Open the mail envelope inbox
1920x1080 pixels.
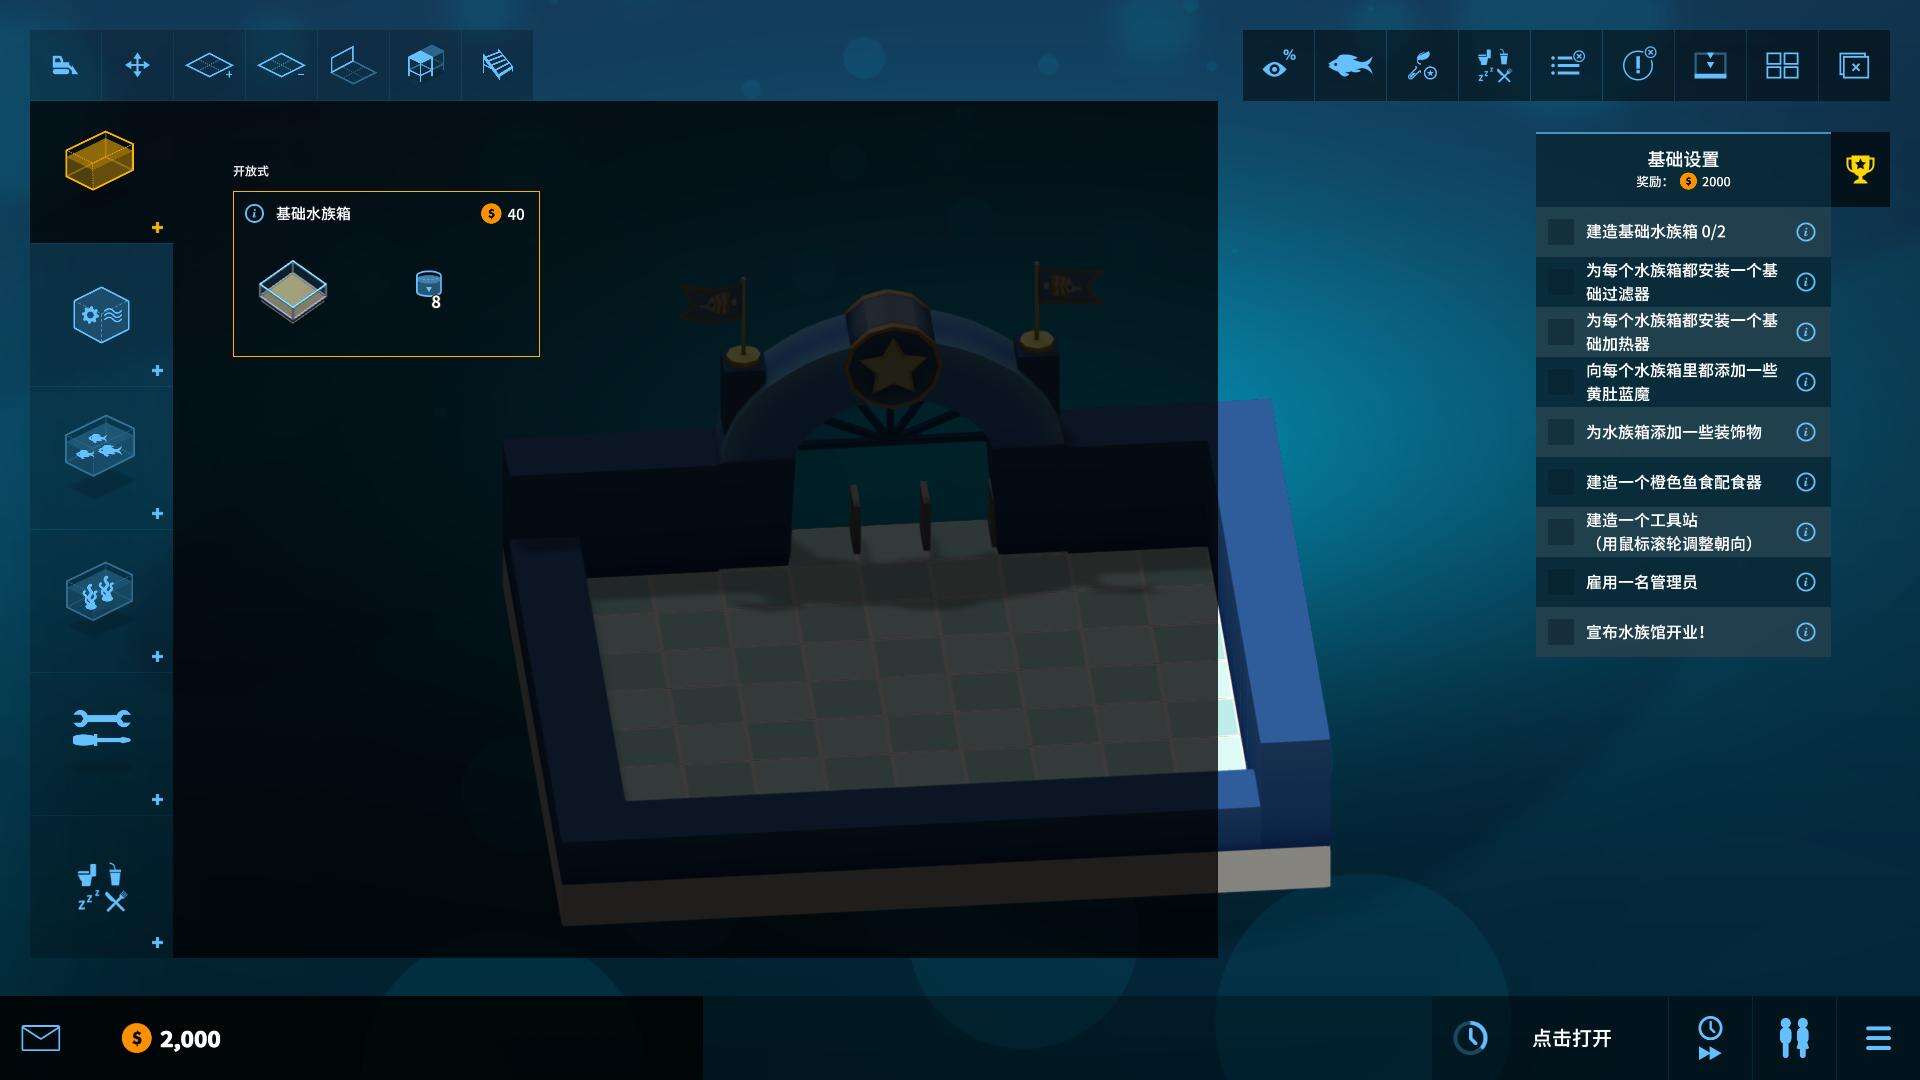pos(41,1038)
